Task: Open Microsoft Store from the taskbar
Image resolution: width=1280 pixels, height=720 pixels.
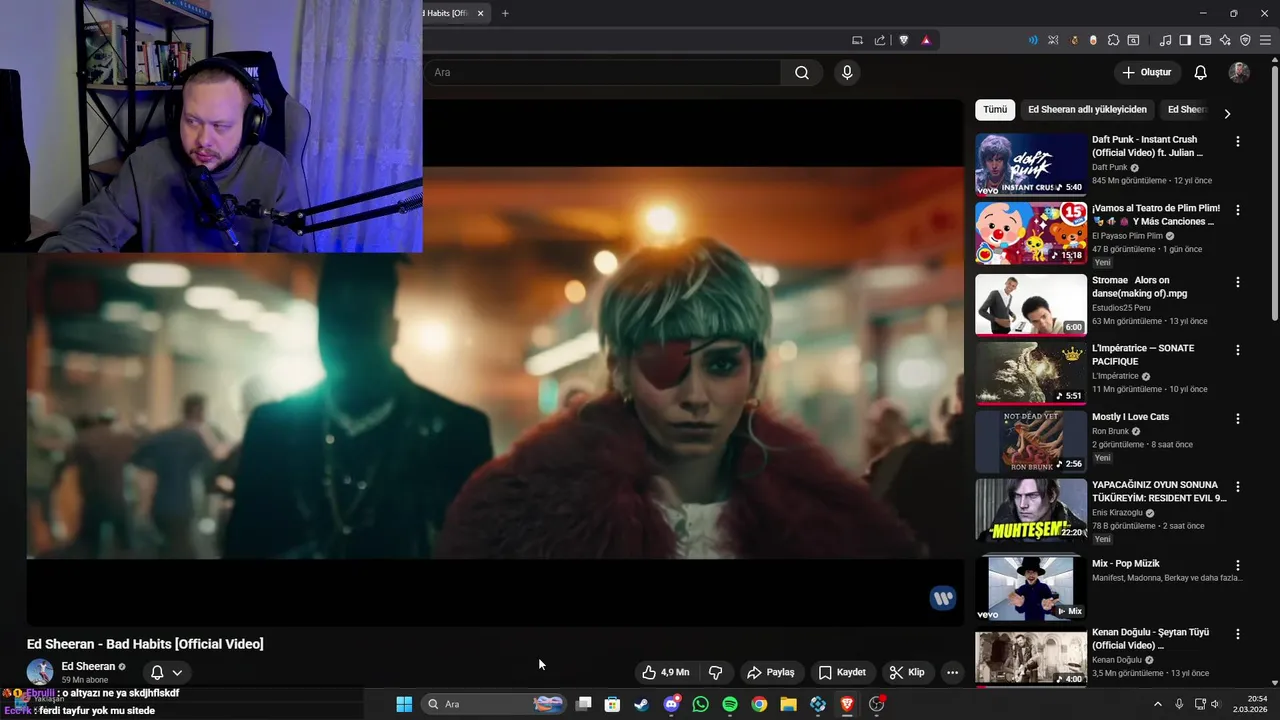Action: tap(612, 704)
